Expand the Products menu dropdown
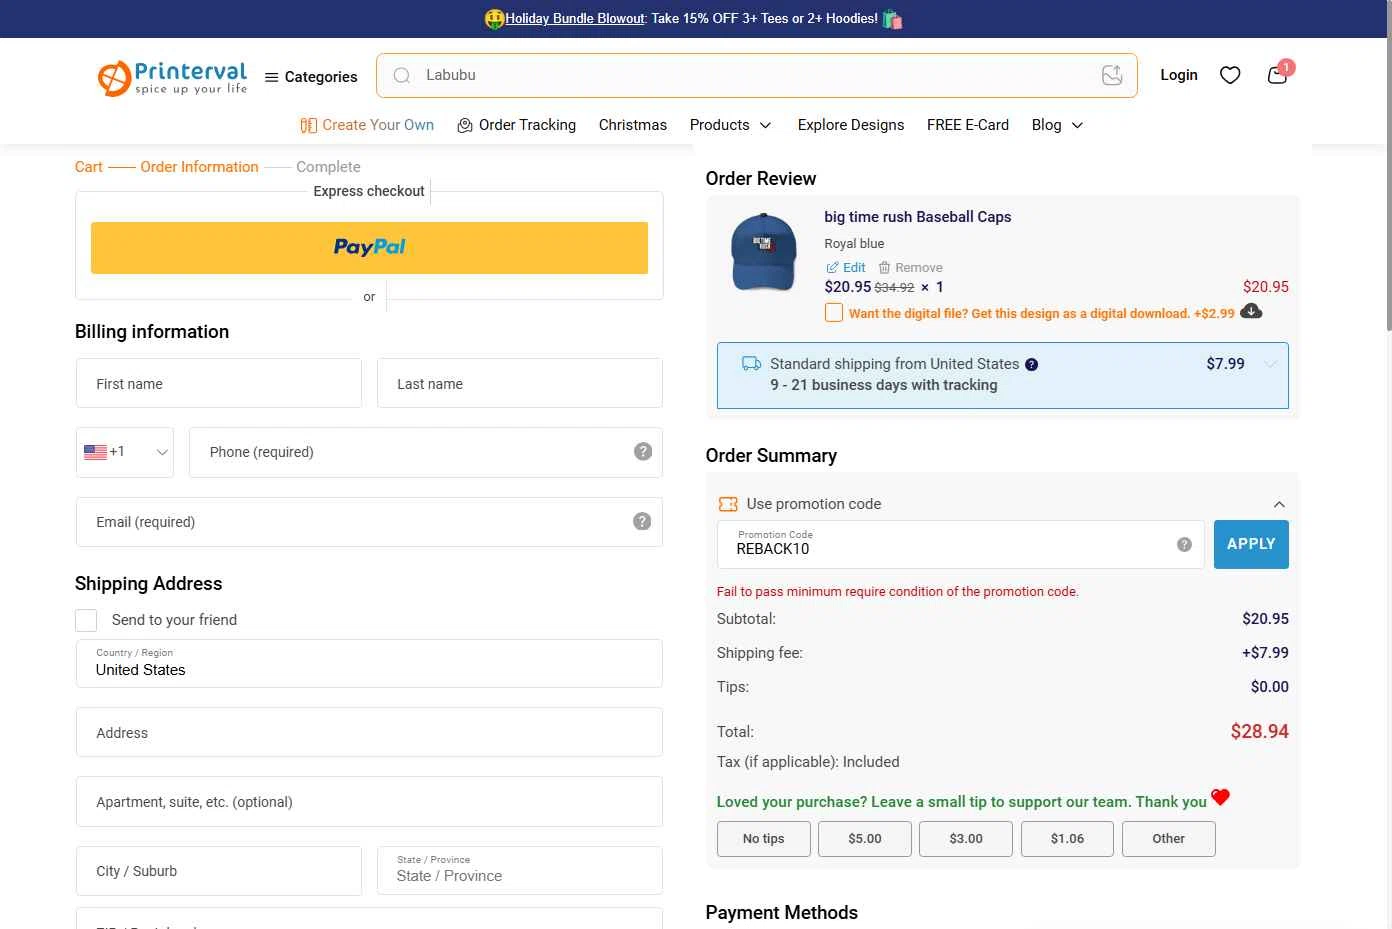 (x=730, y=125)
